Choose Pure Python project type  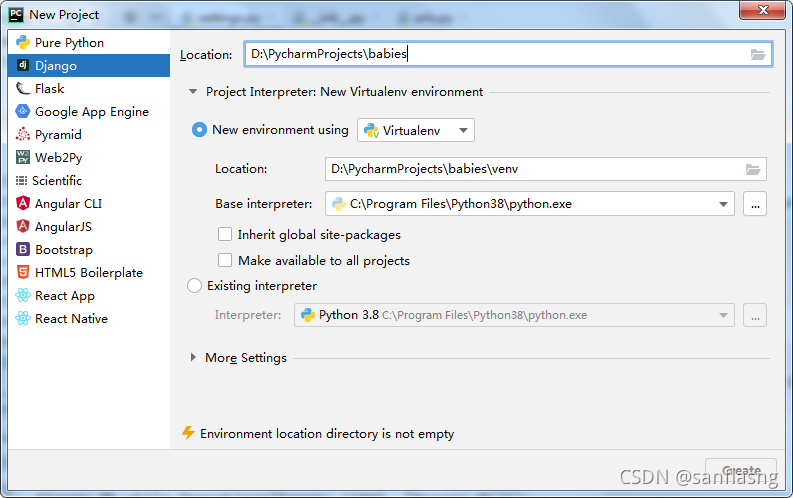pos(89,42)
